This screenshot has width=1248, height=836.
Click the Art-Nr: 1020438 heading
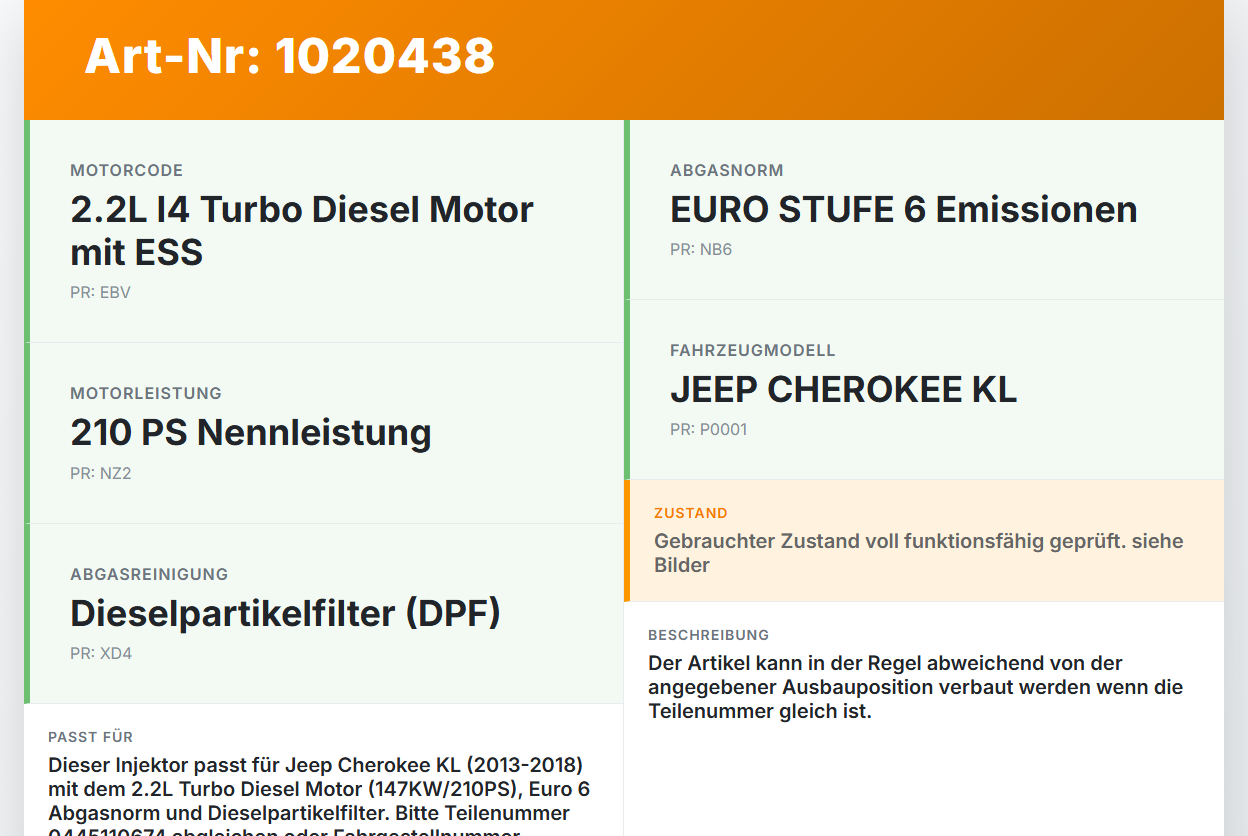[290, 56]
